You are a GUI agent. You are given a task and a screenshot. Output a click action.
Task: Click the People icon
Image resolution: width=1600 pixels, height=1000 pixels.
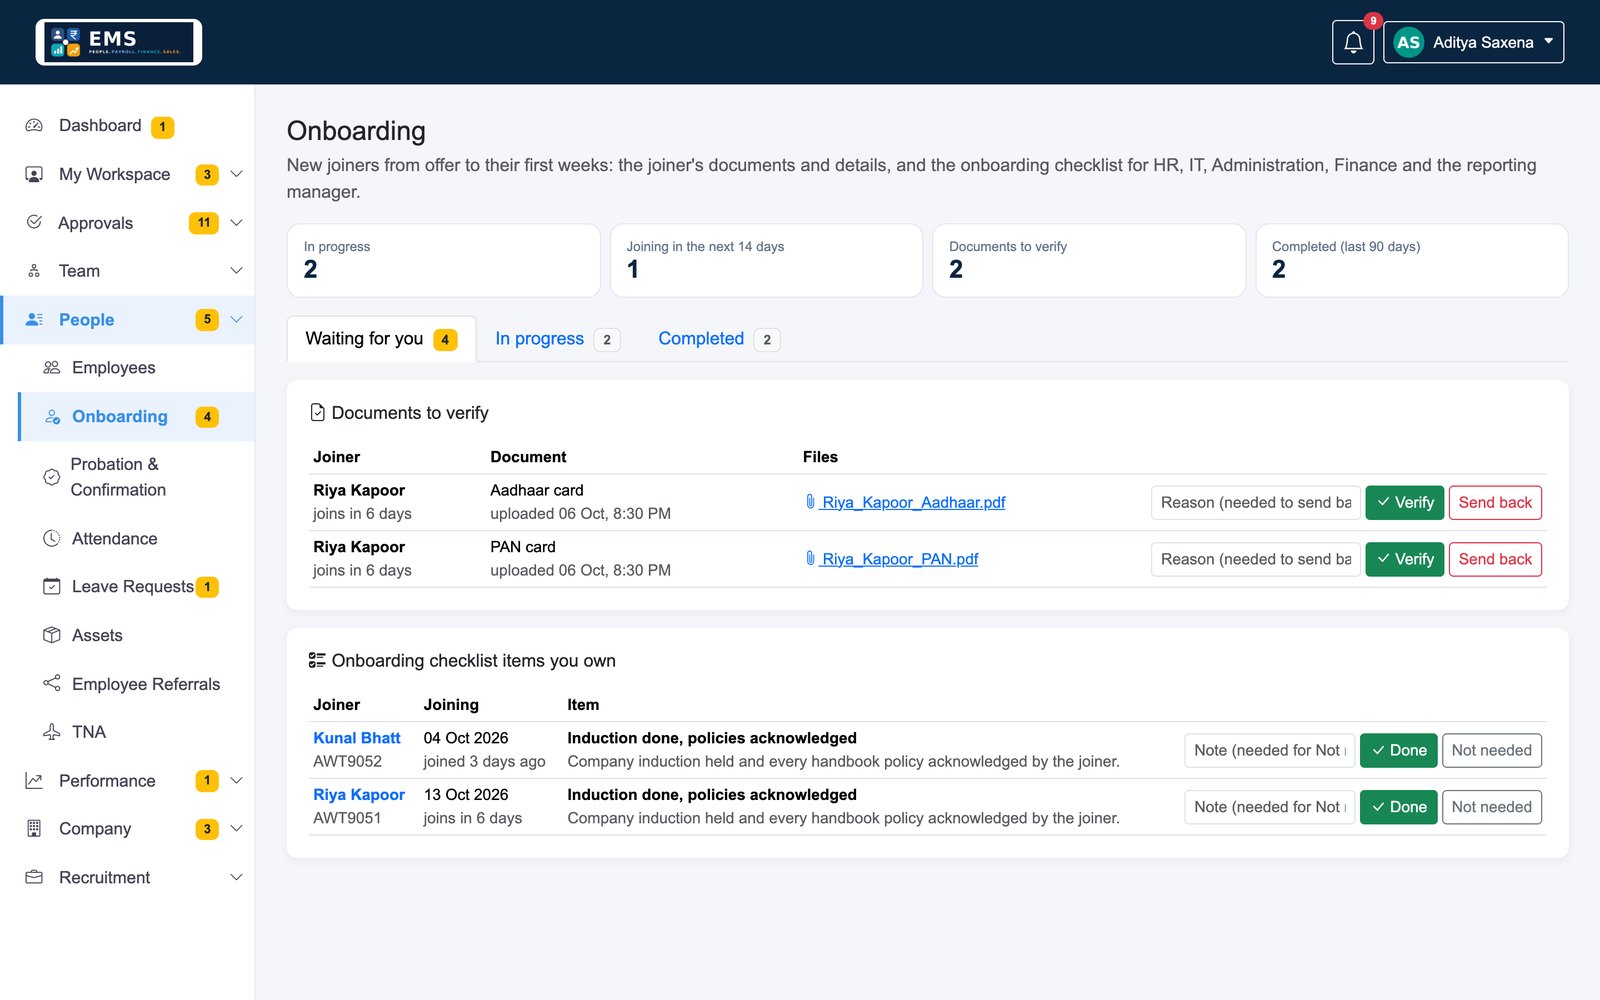click(34, 319)
